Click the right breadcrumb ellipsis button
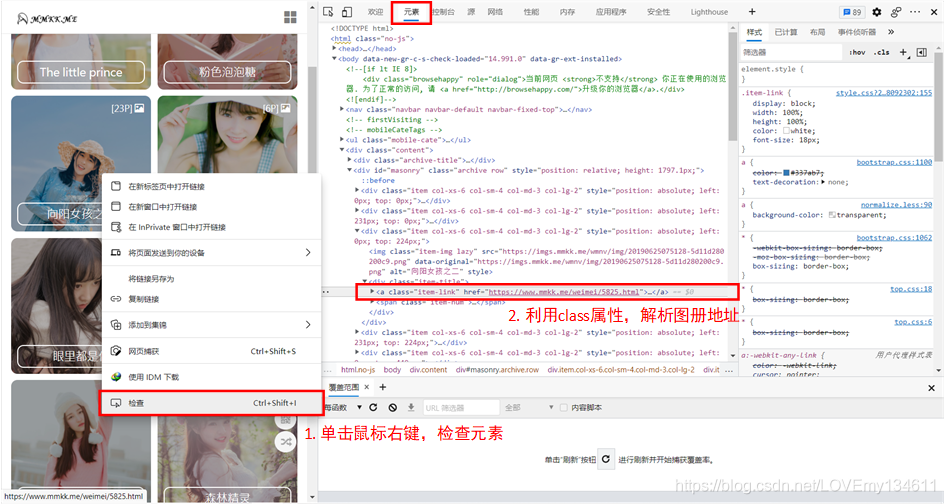Viewport: 945px width, 504px height. pyautogui.click(x=729, y=370)
